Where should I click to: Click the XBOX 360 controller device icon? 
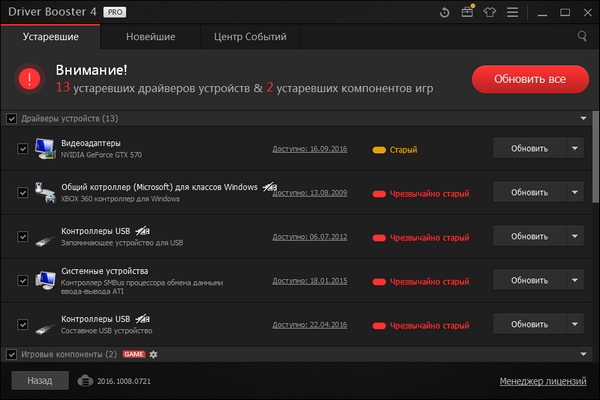[x=45, y=193]
